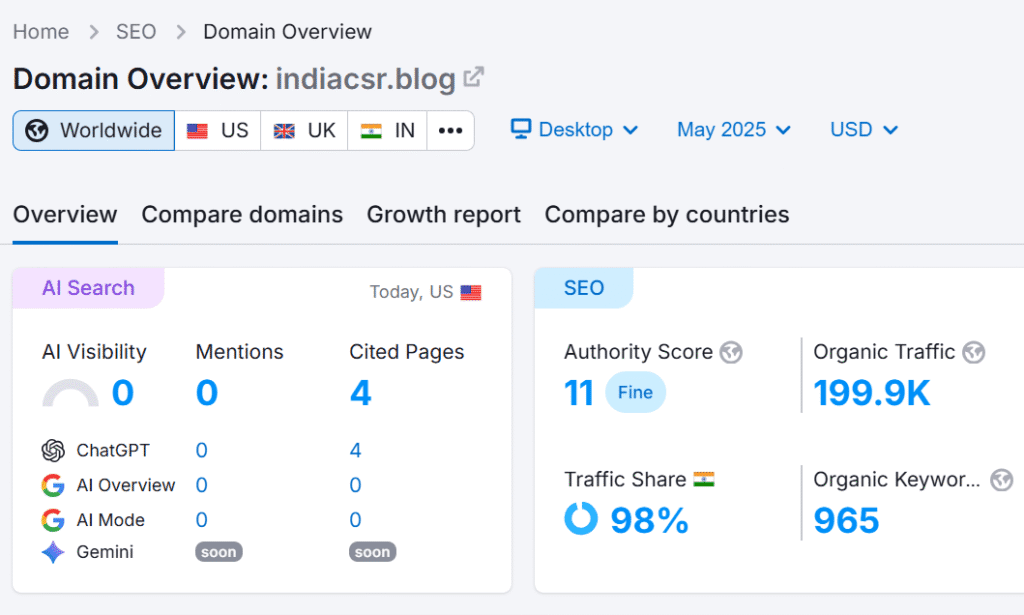Open the USD currency dropdown

pyautogui.click(x=862, y=129)
